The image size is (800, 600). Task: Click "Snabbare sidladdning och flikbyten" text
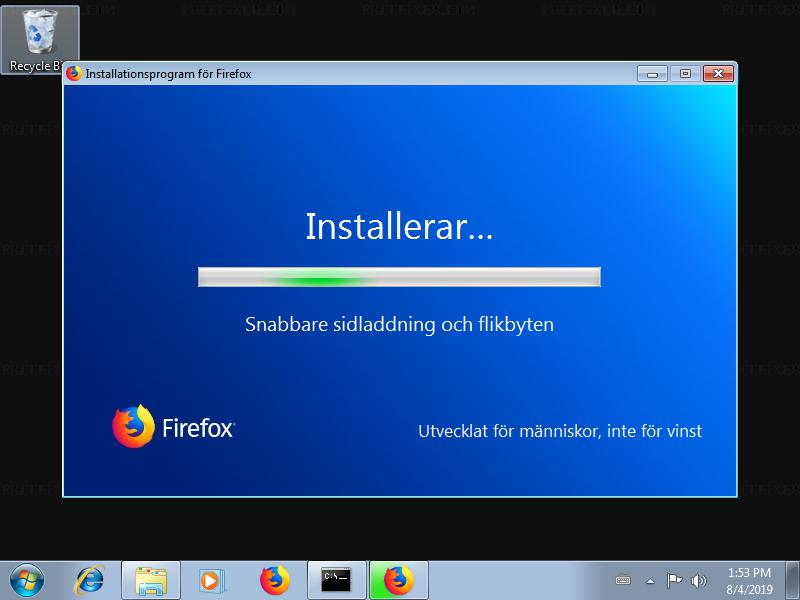pyautogui.click(x=399, y=324)
